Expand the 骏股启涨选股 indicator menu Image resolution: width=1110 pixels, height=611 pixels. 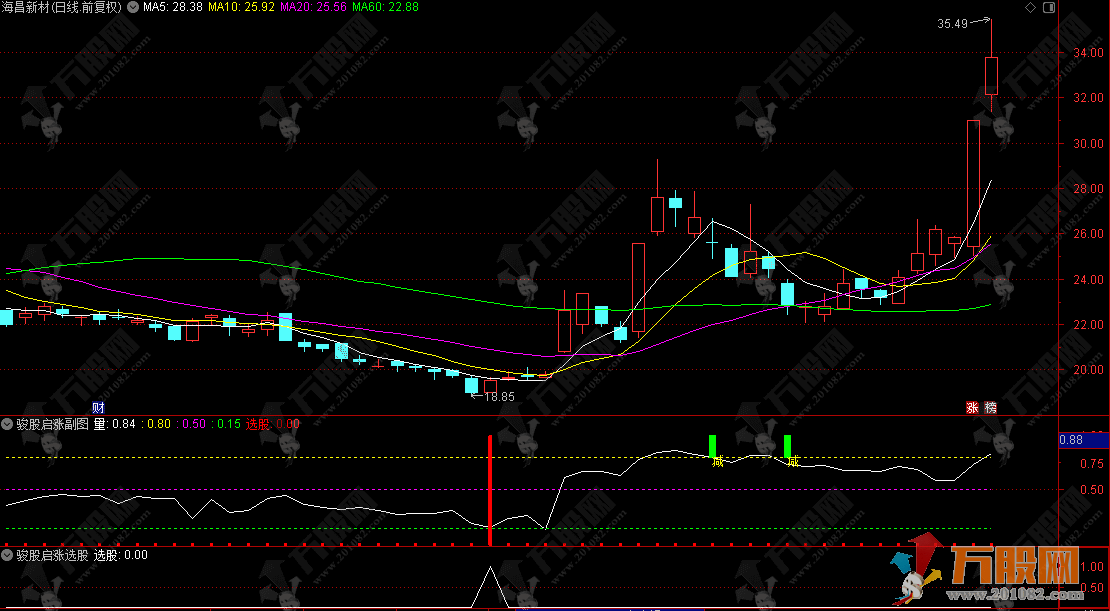click(8, 554)
